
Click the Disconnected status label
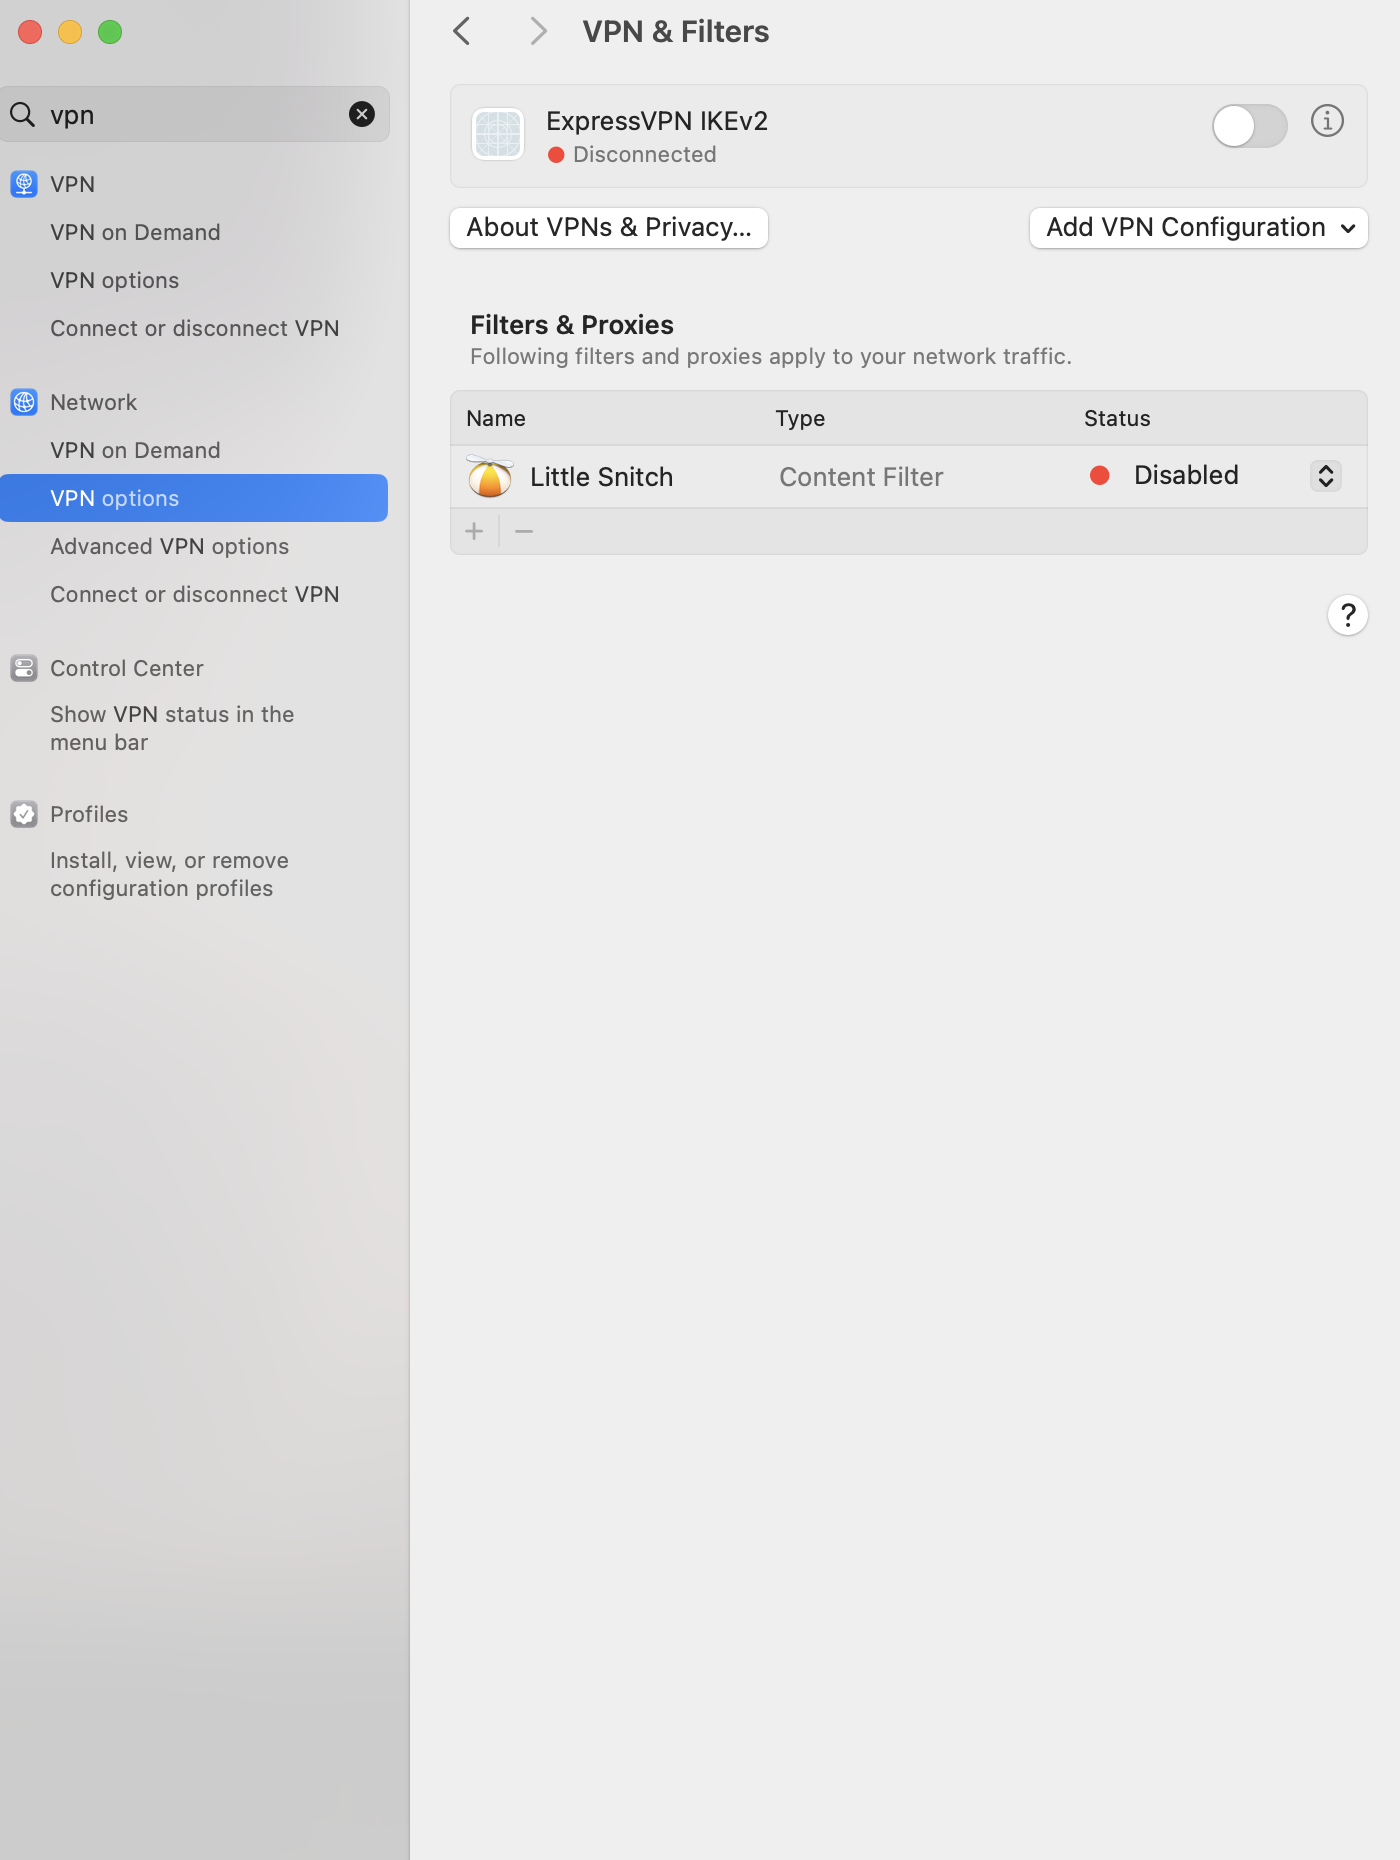pyautogui.click(x=644, y=154)
